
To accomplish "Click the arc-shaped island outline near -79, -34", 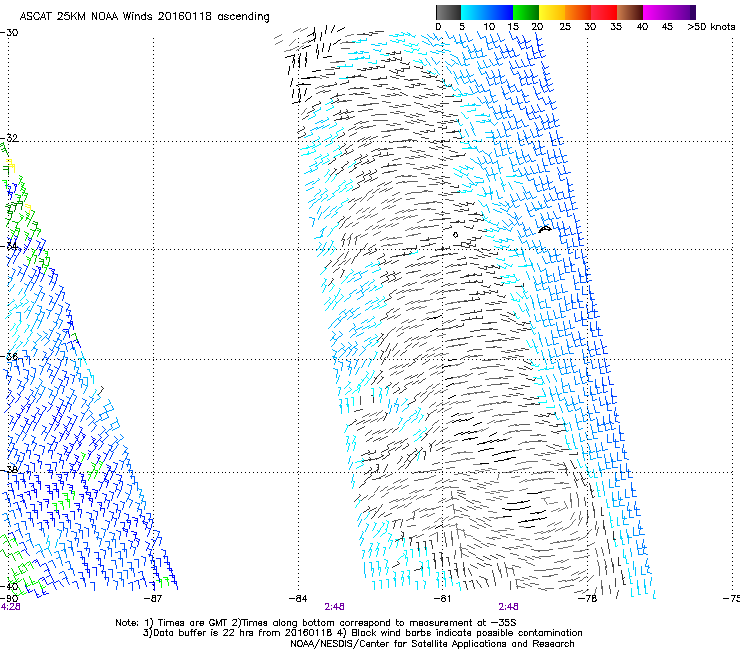I will point(545,229).
